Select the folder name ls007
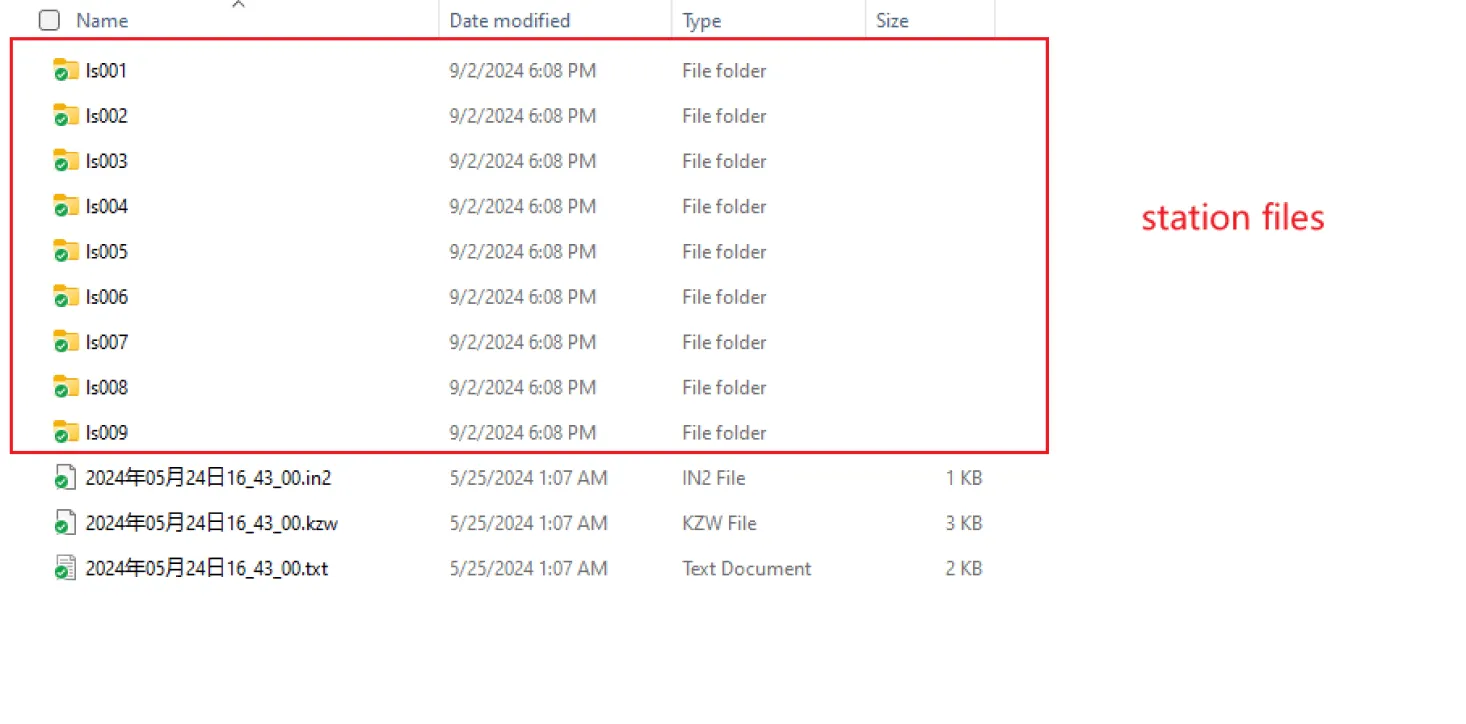Viewport: 1466px width, 724px height. click(106, 342)
